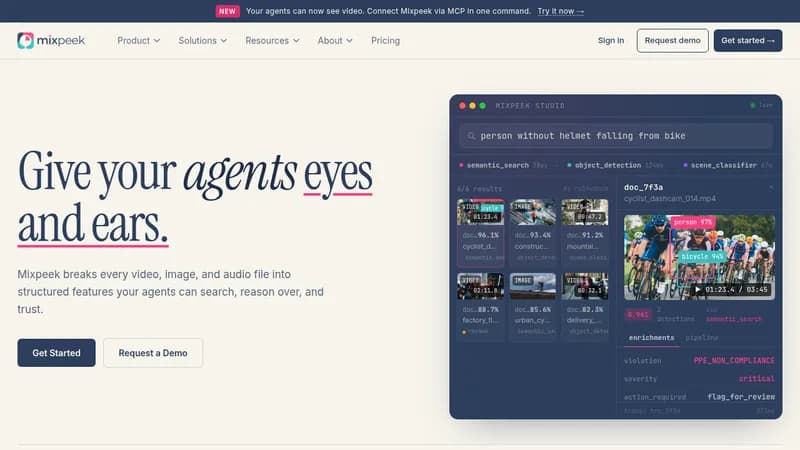Screen dimensions: 800x450
Task: Click the 01:23.4 / 03:45 timestamp
Action: click(x=736, y=289)
